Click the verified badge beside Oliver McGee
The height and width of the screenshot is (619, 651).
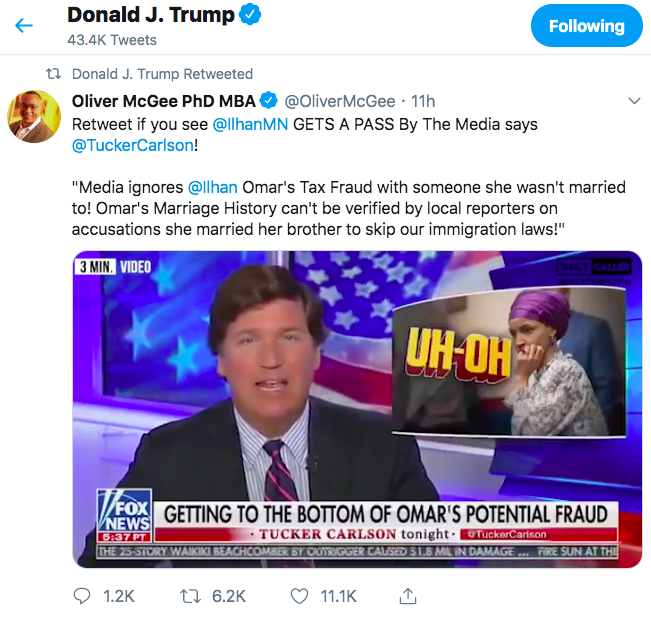[269, 101]
